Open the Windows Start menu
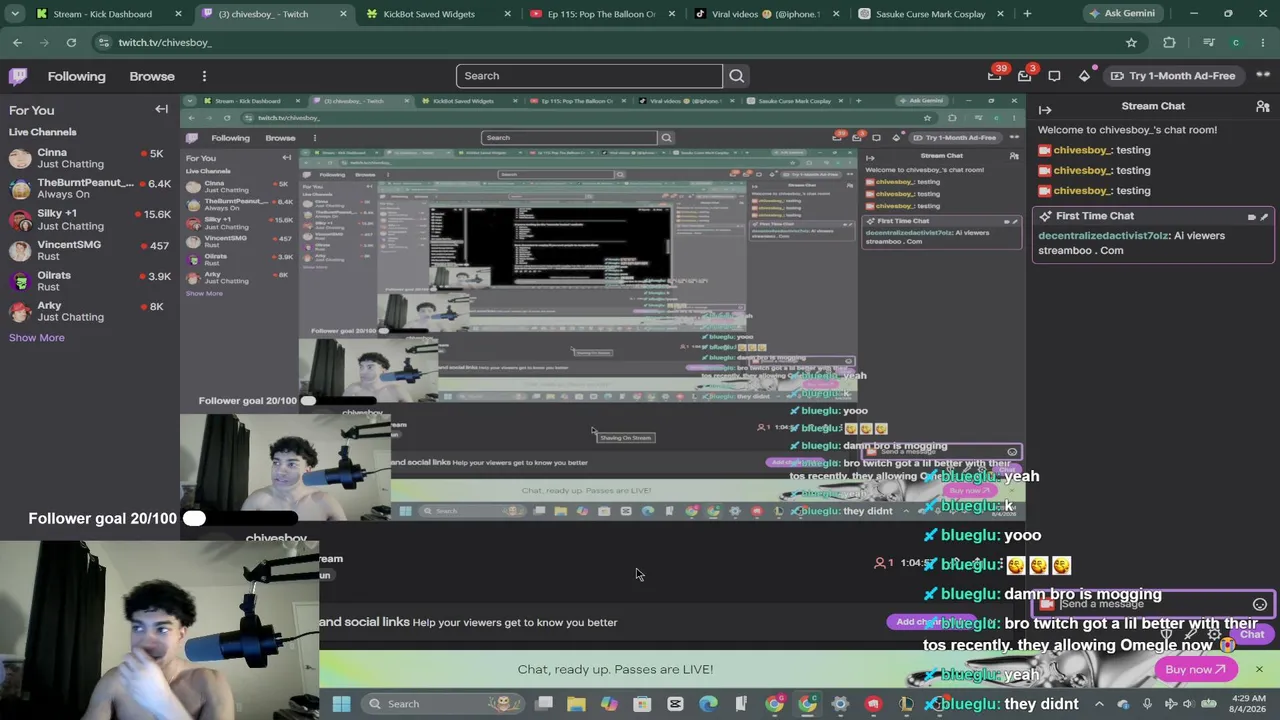The width and height of the screenshot is (1280, 720). point(341,704)
